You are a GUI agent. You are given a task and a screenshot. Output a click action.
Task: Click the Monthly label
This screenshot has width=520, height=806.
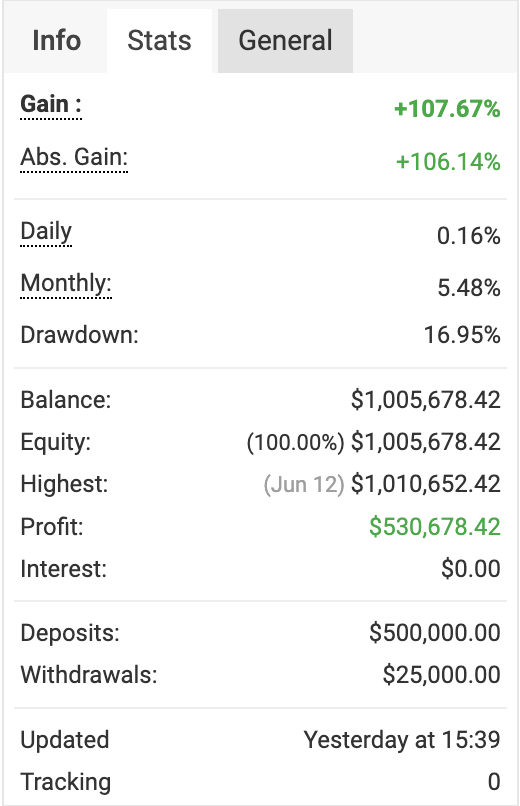tap(66, 284)
